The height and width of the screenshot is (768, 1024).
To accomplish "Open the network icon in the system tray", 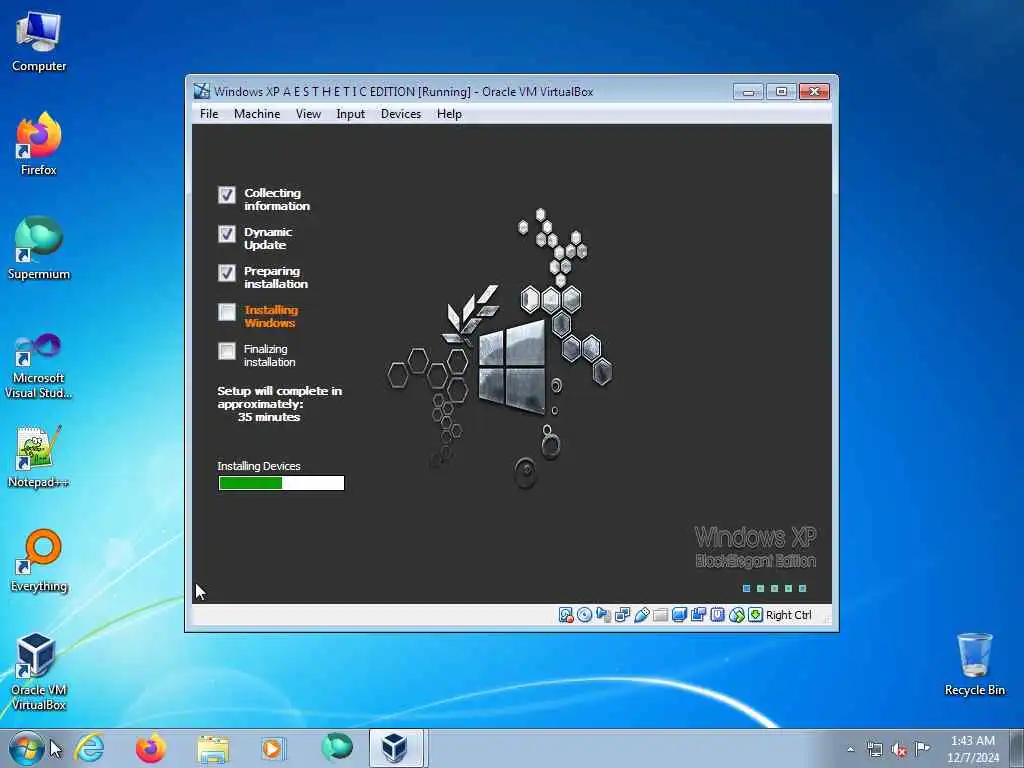I will [x=874, y=750].
